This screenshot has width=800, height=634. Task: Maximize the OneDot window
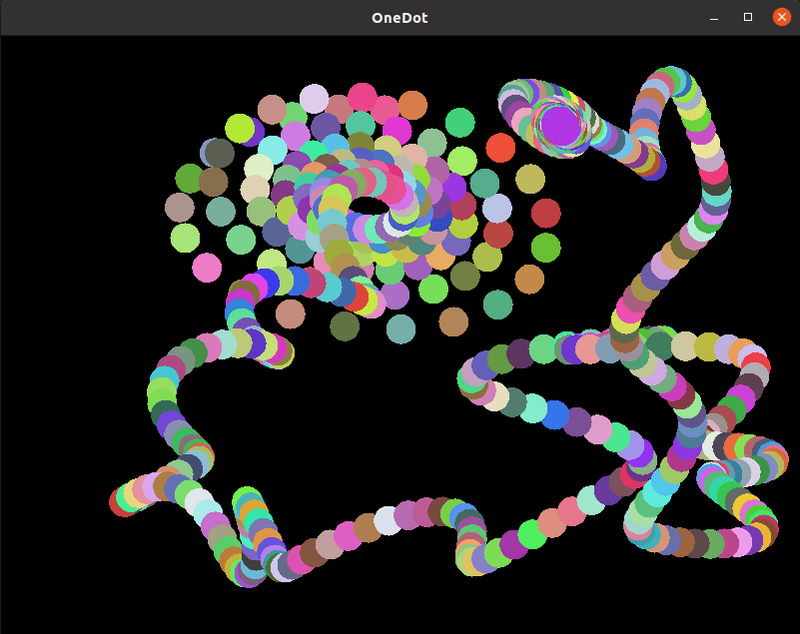pyautogui.click(x=746, y=15)
